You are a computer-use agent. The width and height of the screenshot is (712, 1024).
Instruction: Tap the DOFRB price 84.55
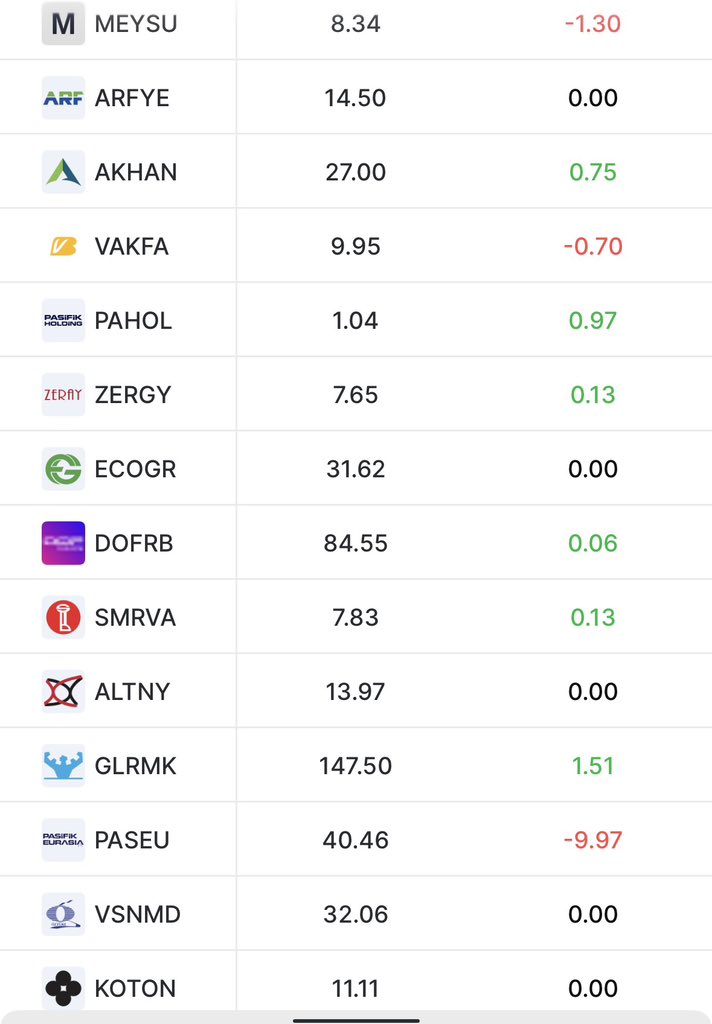pos(355,543)
